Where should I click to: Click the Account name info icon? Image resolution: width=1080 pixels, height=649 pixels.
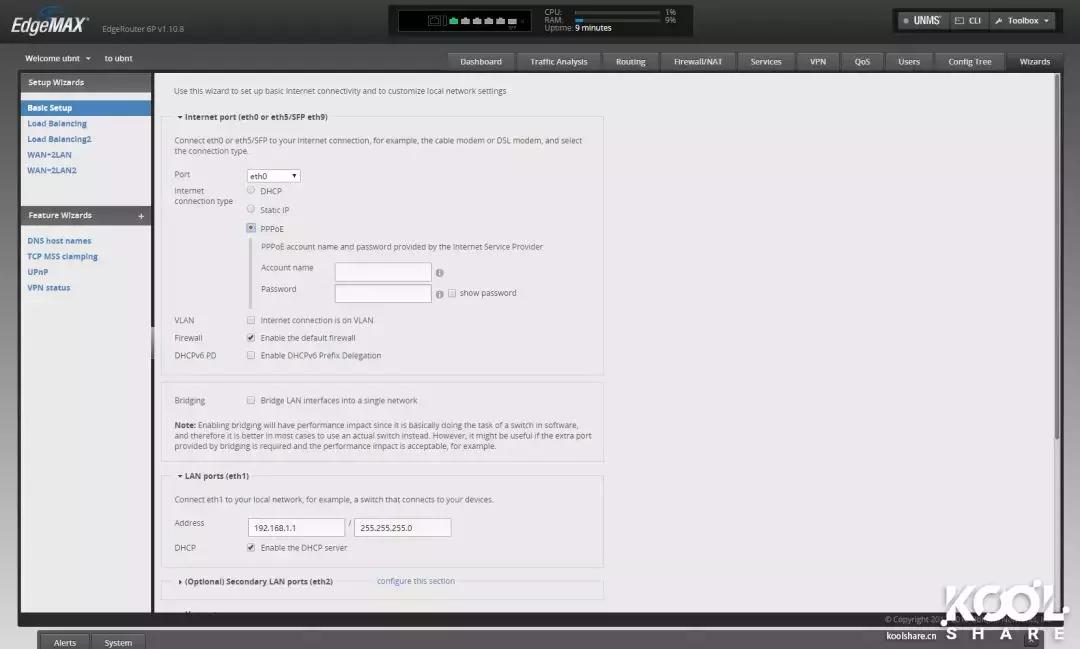[439, 273]
